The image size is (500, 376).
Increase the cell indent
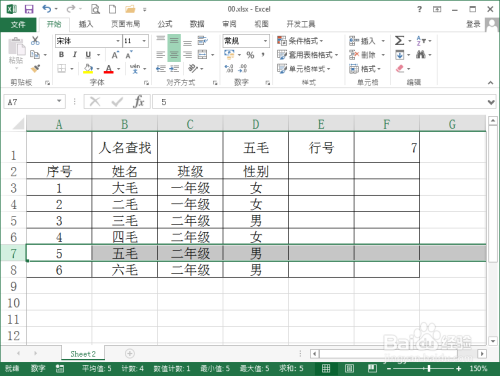tap(174, 69)
